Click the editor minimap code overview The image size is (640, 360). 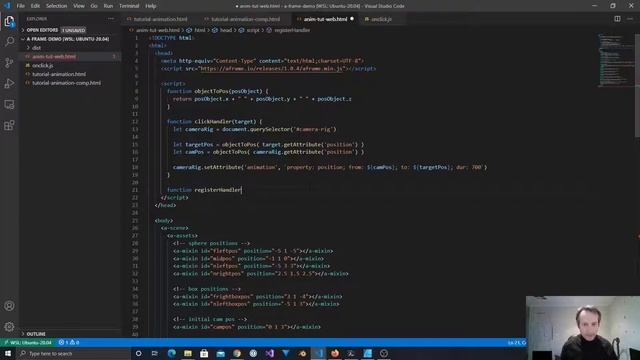[616, 61]
